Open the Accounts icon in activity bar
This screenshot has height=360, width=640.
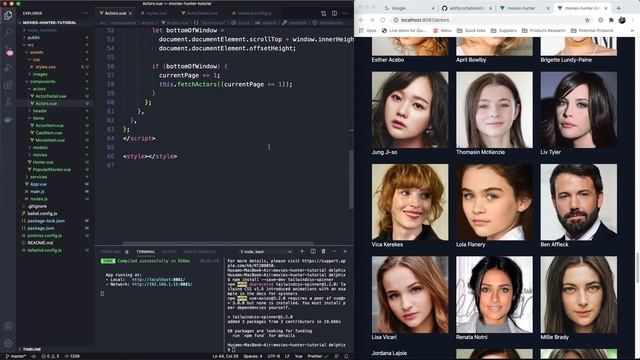pyautogui.click(x=8, y=327)
